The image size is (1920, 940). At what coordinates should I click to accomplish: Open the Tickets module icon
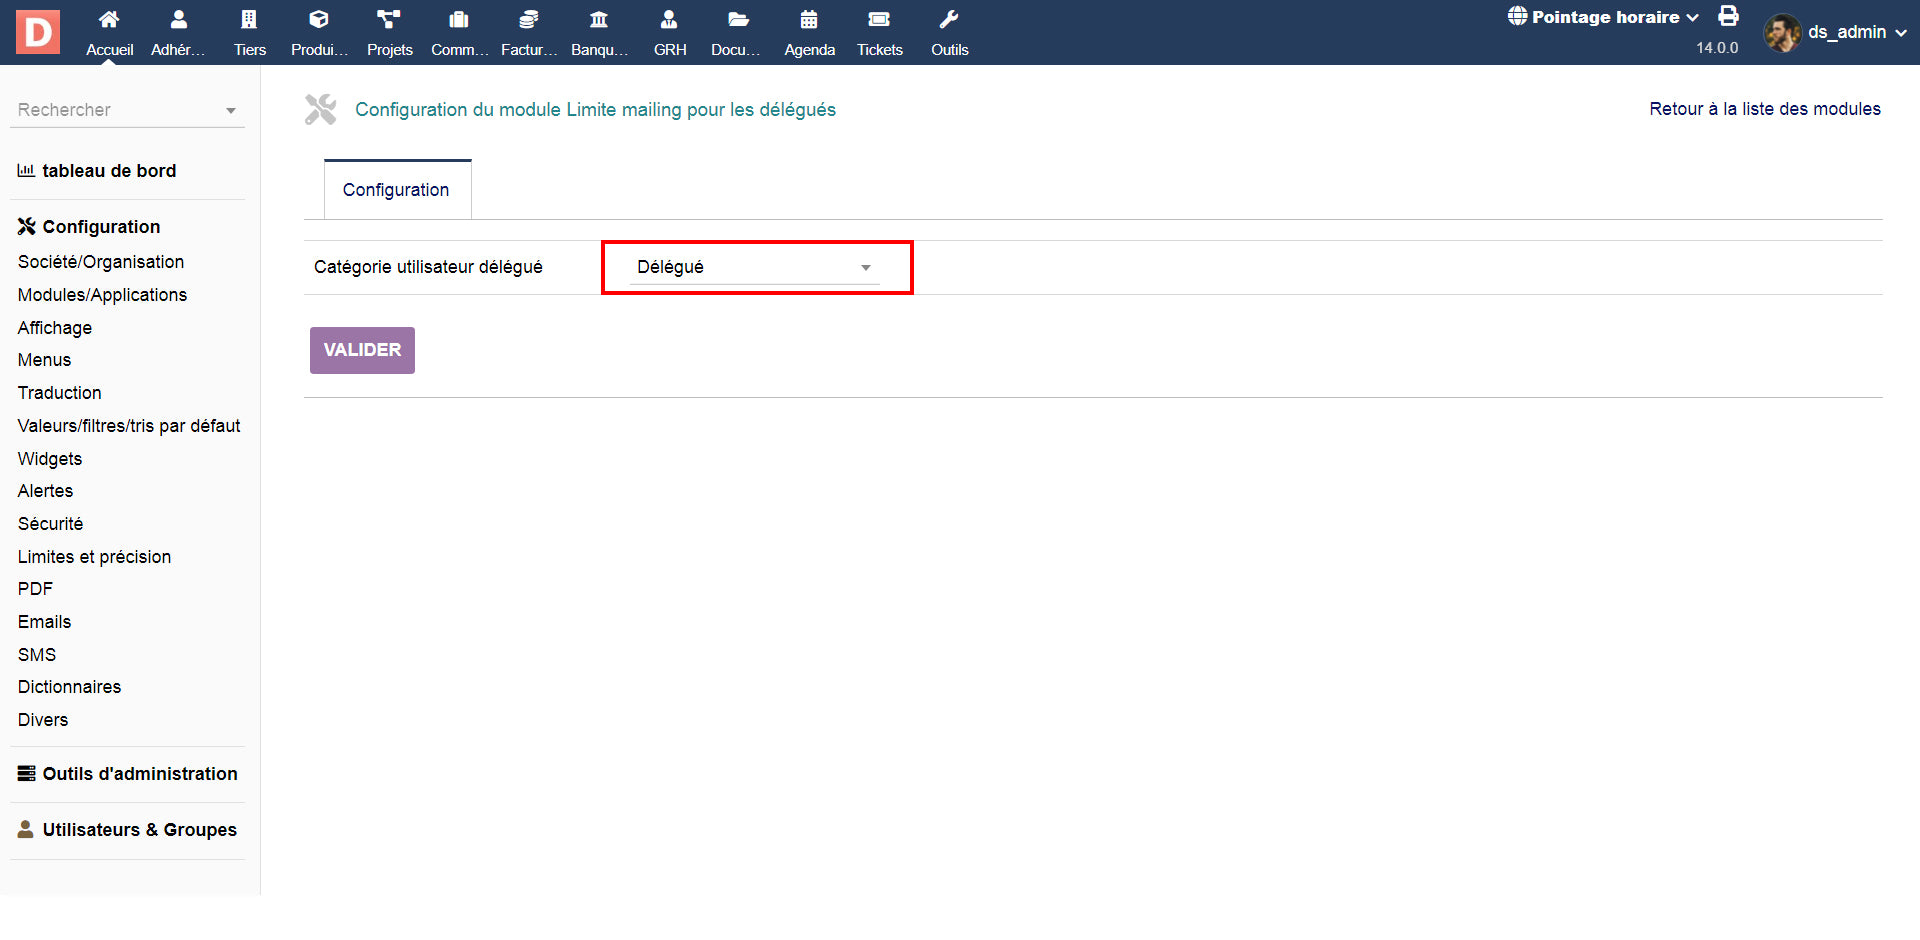(879, 20)
